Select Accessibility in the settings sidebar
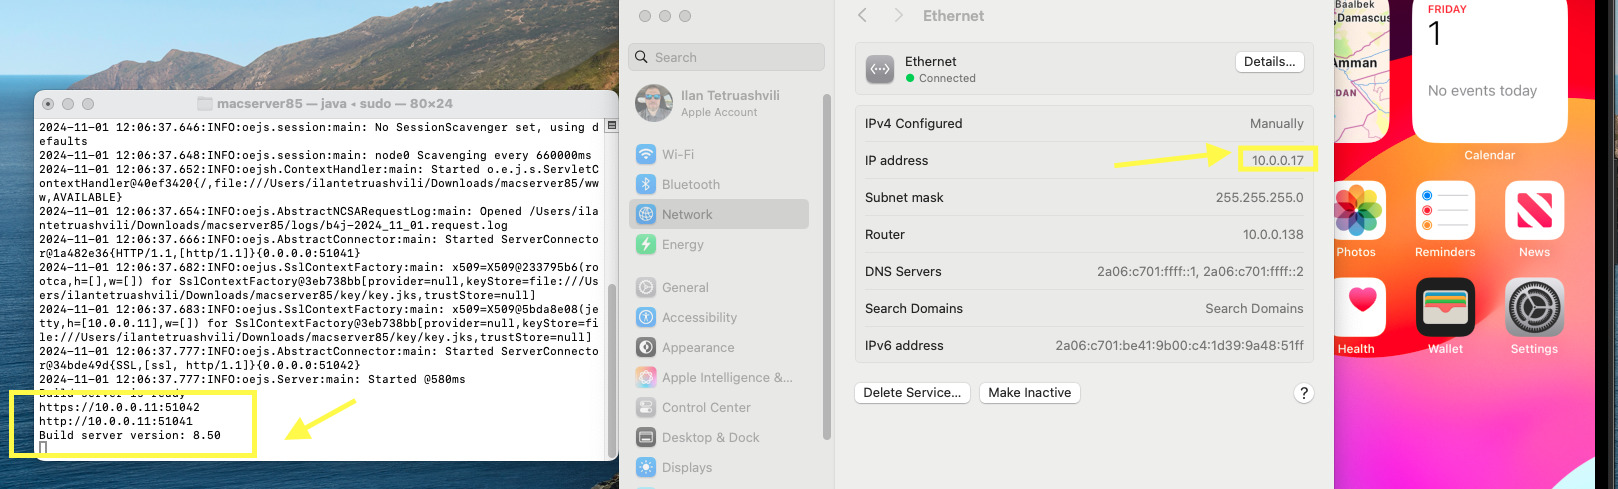This screenshot has height=489, width=1618. (x=719, y=317)
